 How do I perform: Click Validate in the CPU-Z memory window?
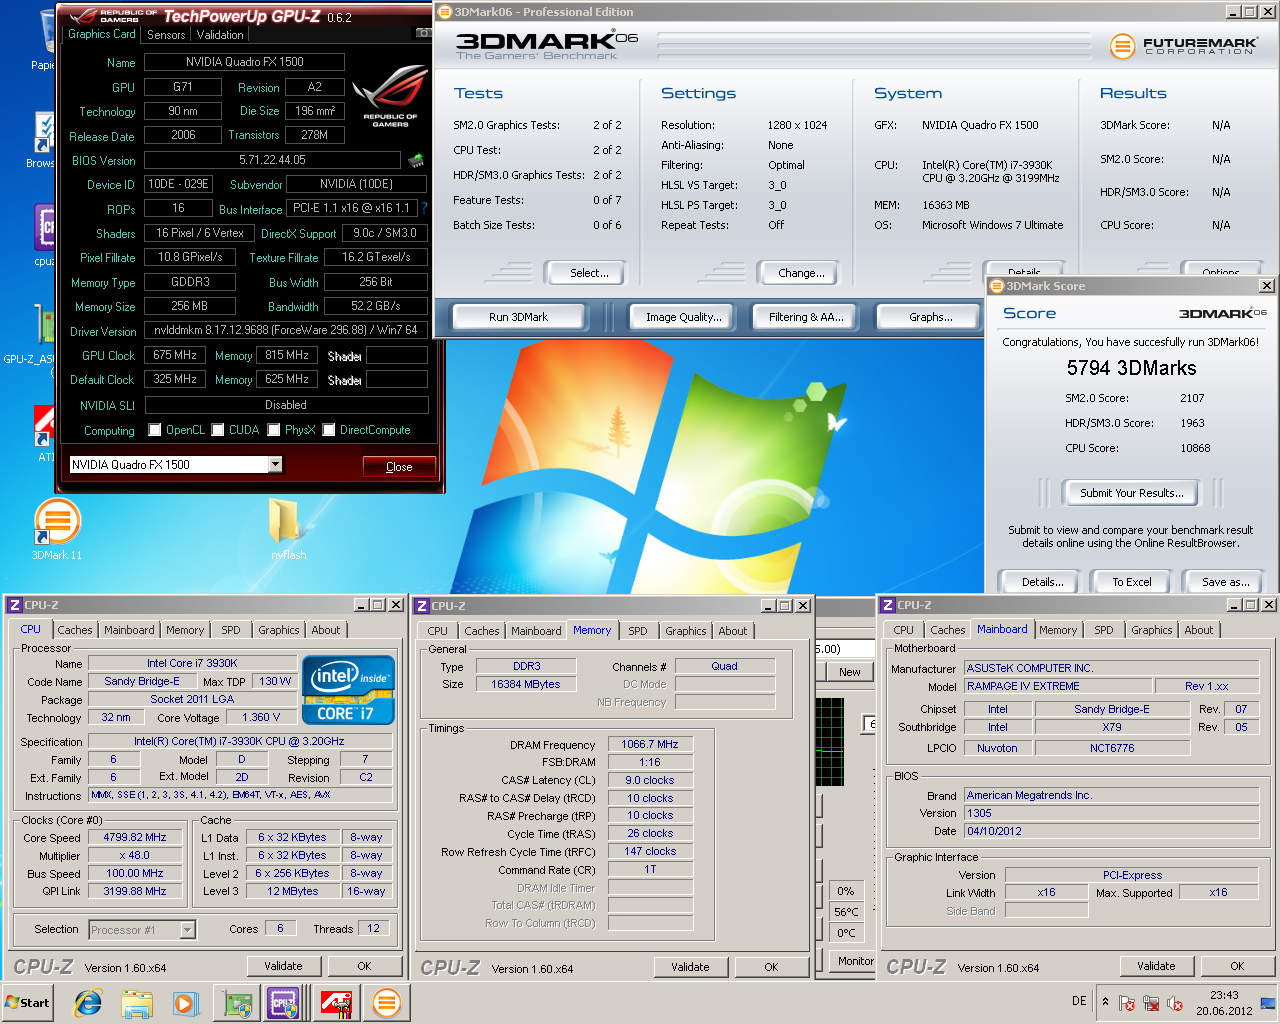coord(690,967)
